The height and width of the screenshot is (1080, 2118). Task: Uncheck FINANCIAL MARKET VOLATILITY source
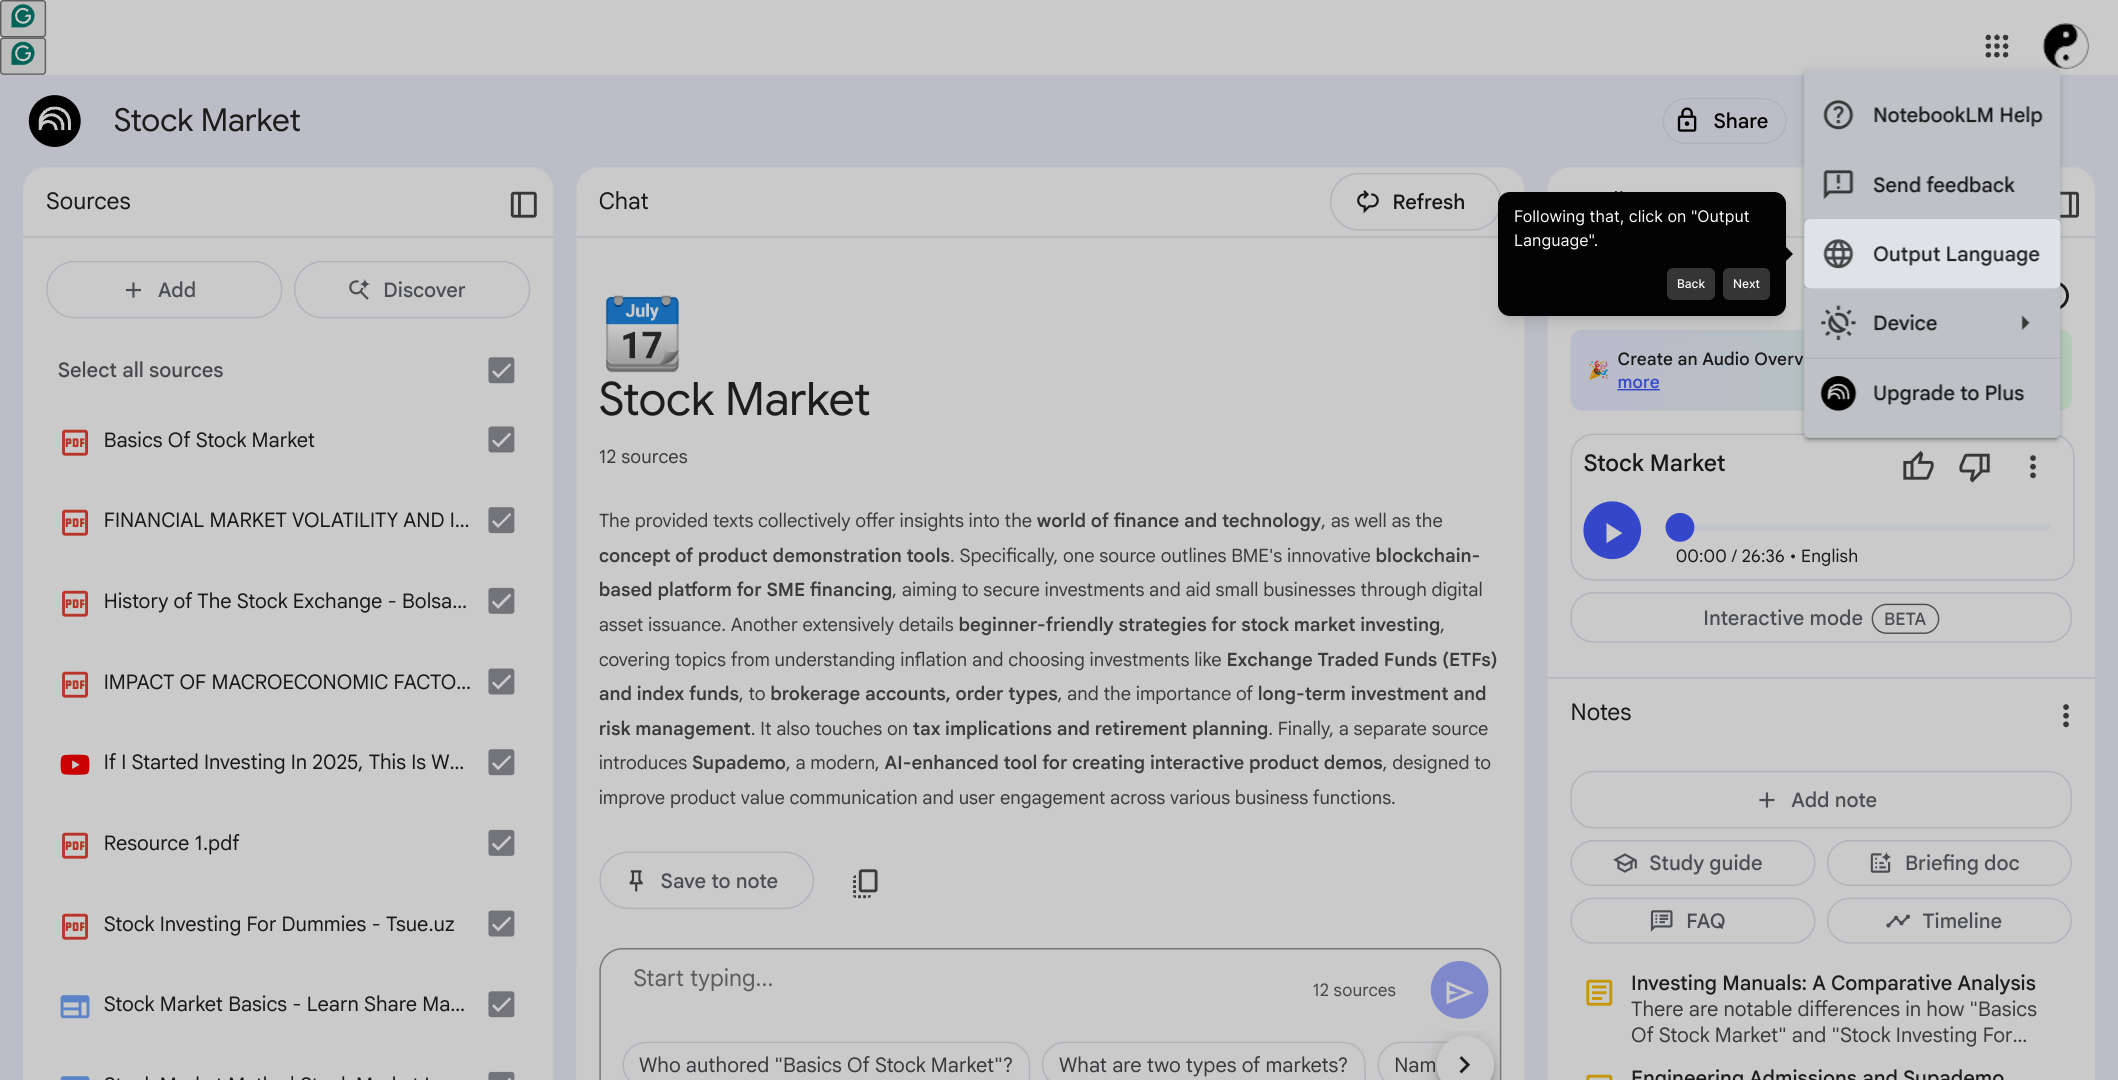[501, 520]
